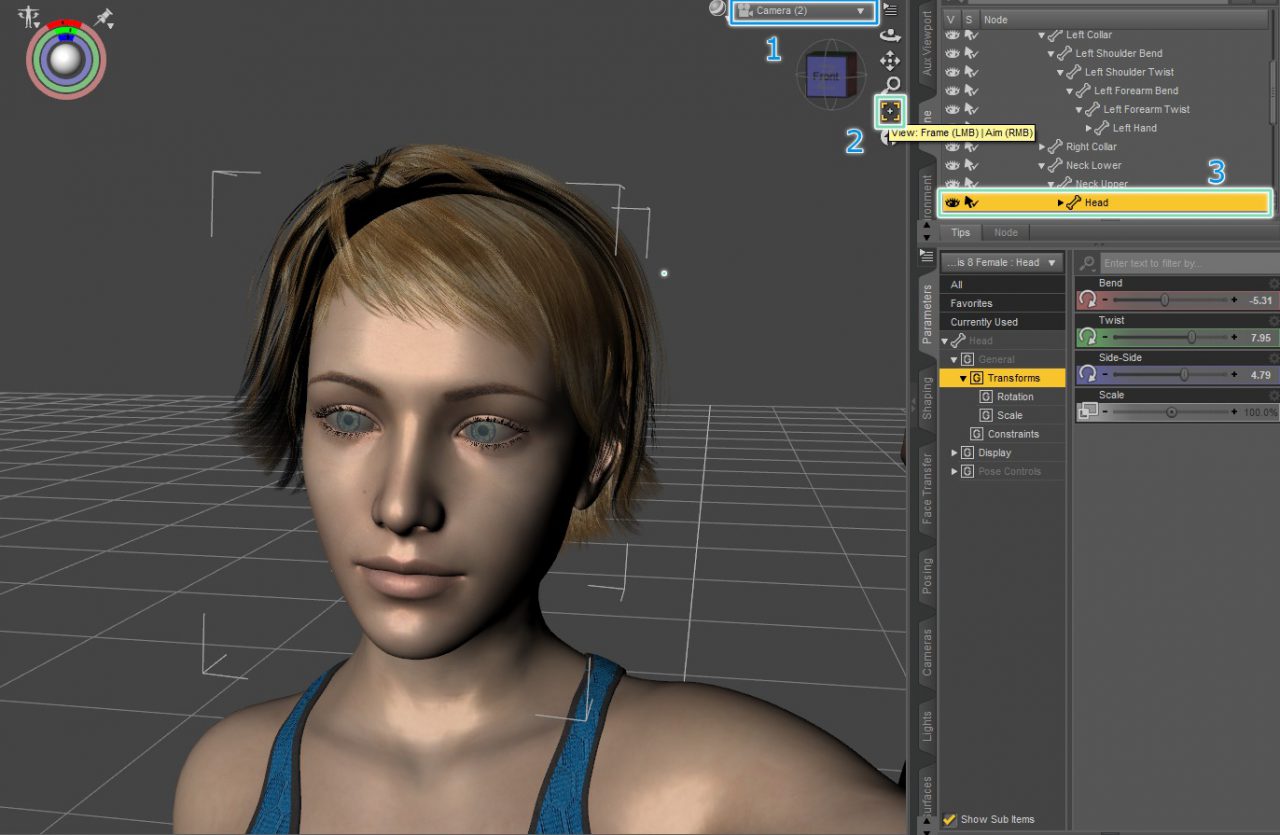The width and height of the screenshot is (1280, 835).
Task: Click the rotation gimbal control at top left
Action: click(x=66, y=60)
